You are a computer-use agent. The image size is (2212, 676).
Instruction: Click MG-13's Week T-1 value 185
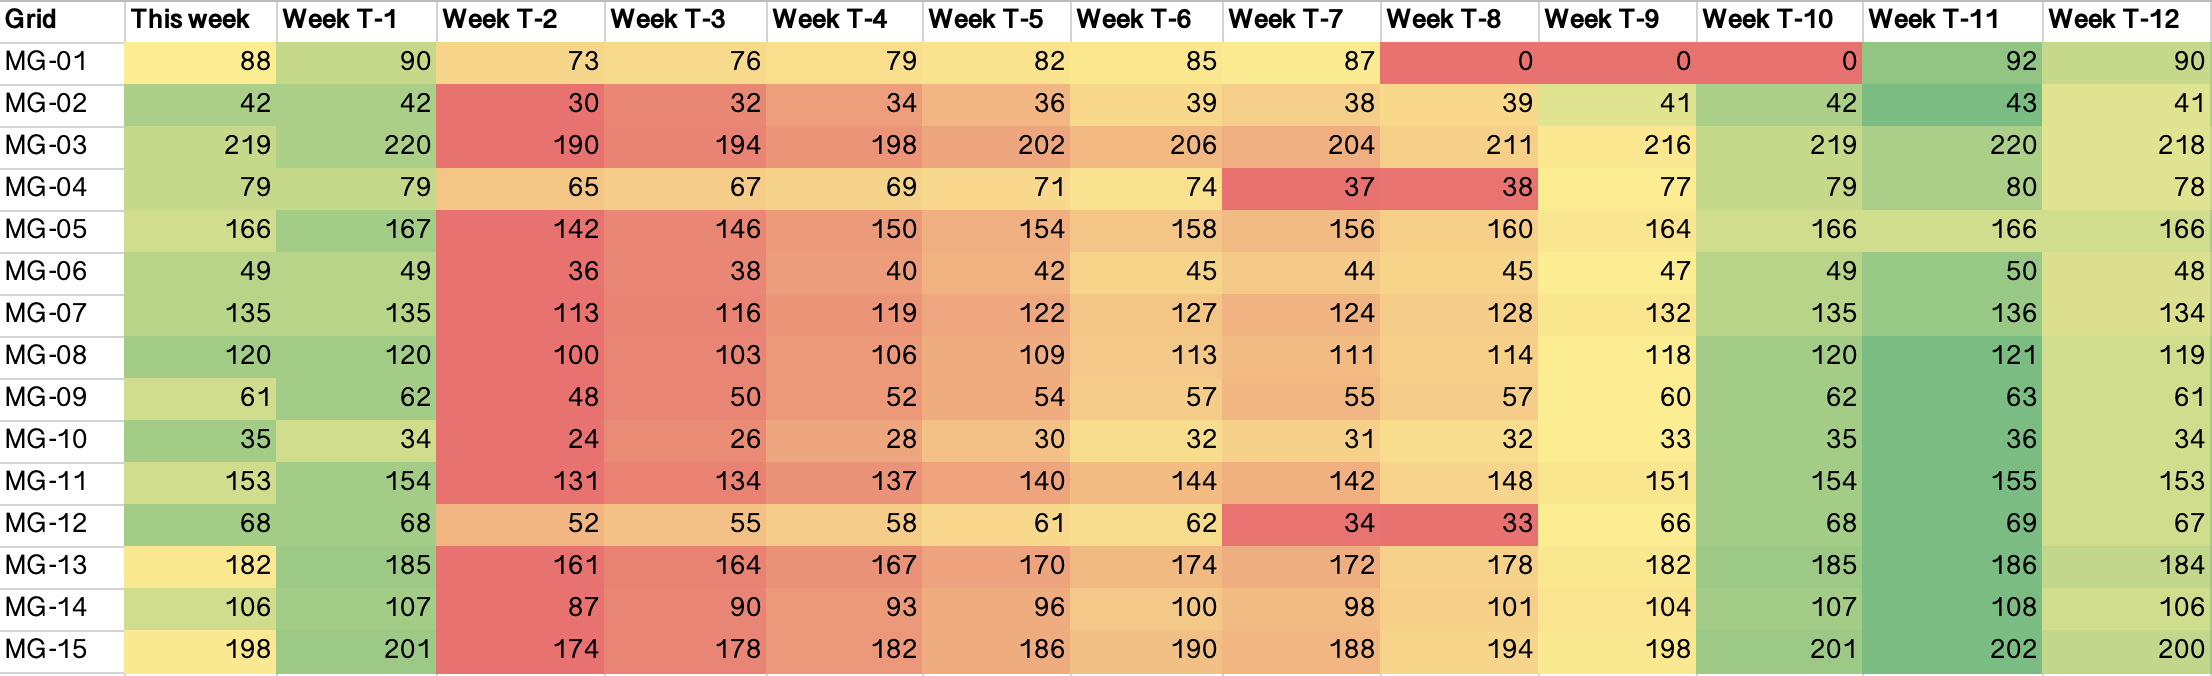pyautogui.click(x=356, y=566)
